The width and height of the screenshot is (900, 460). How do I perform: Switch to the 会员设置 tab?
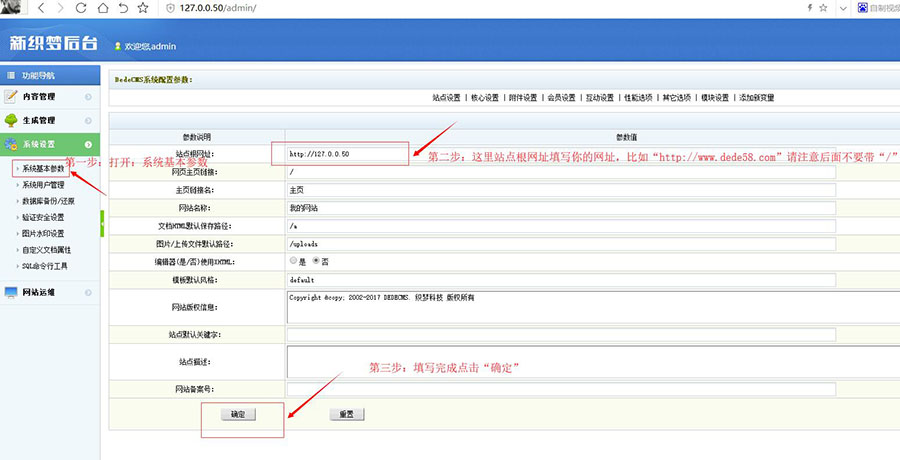tap(561, 98)
